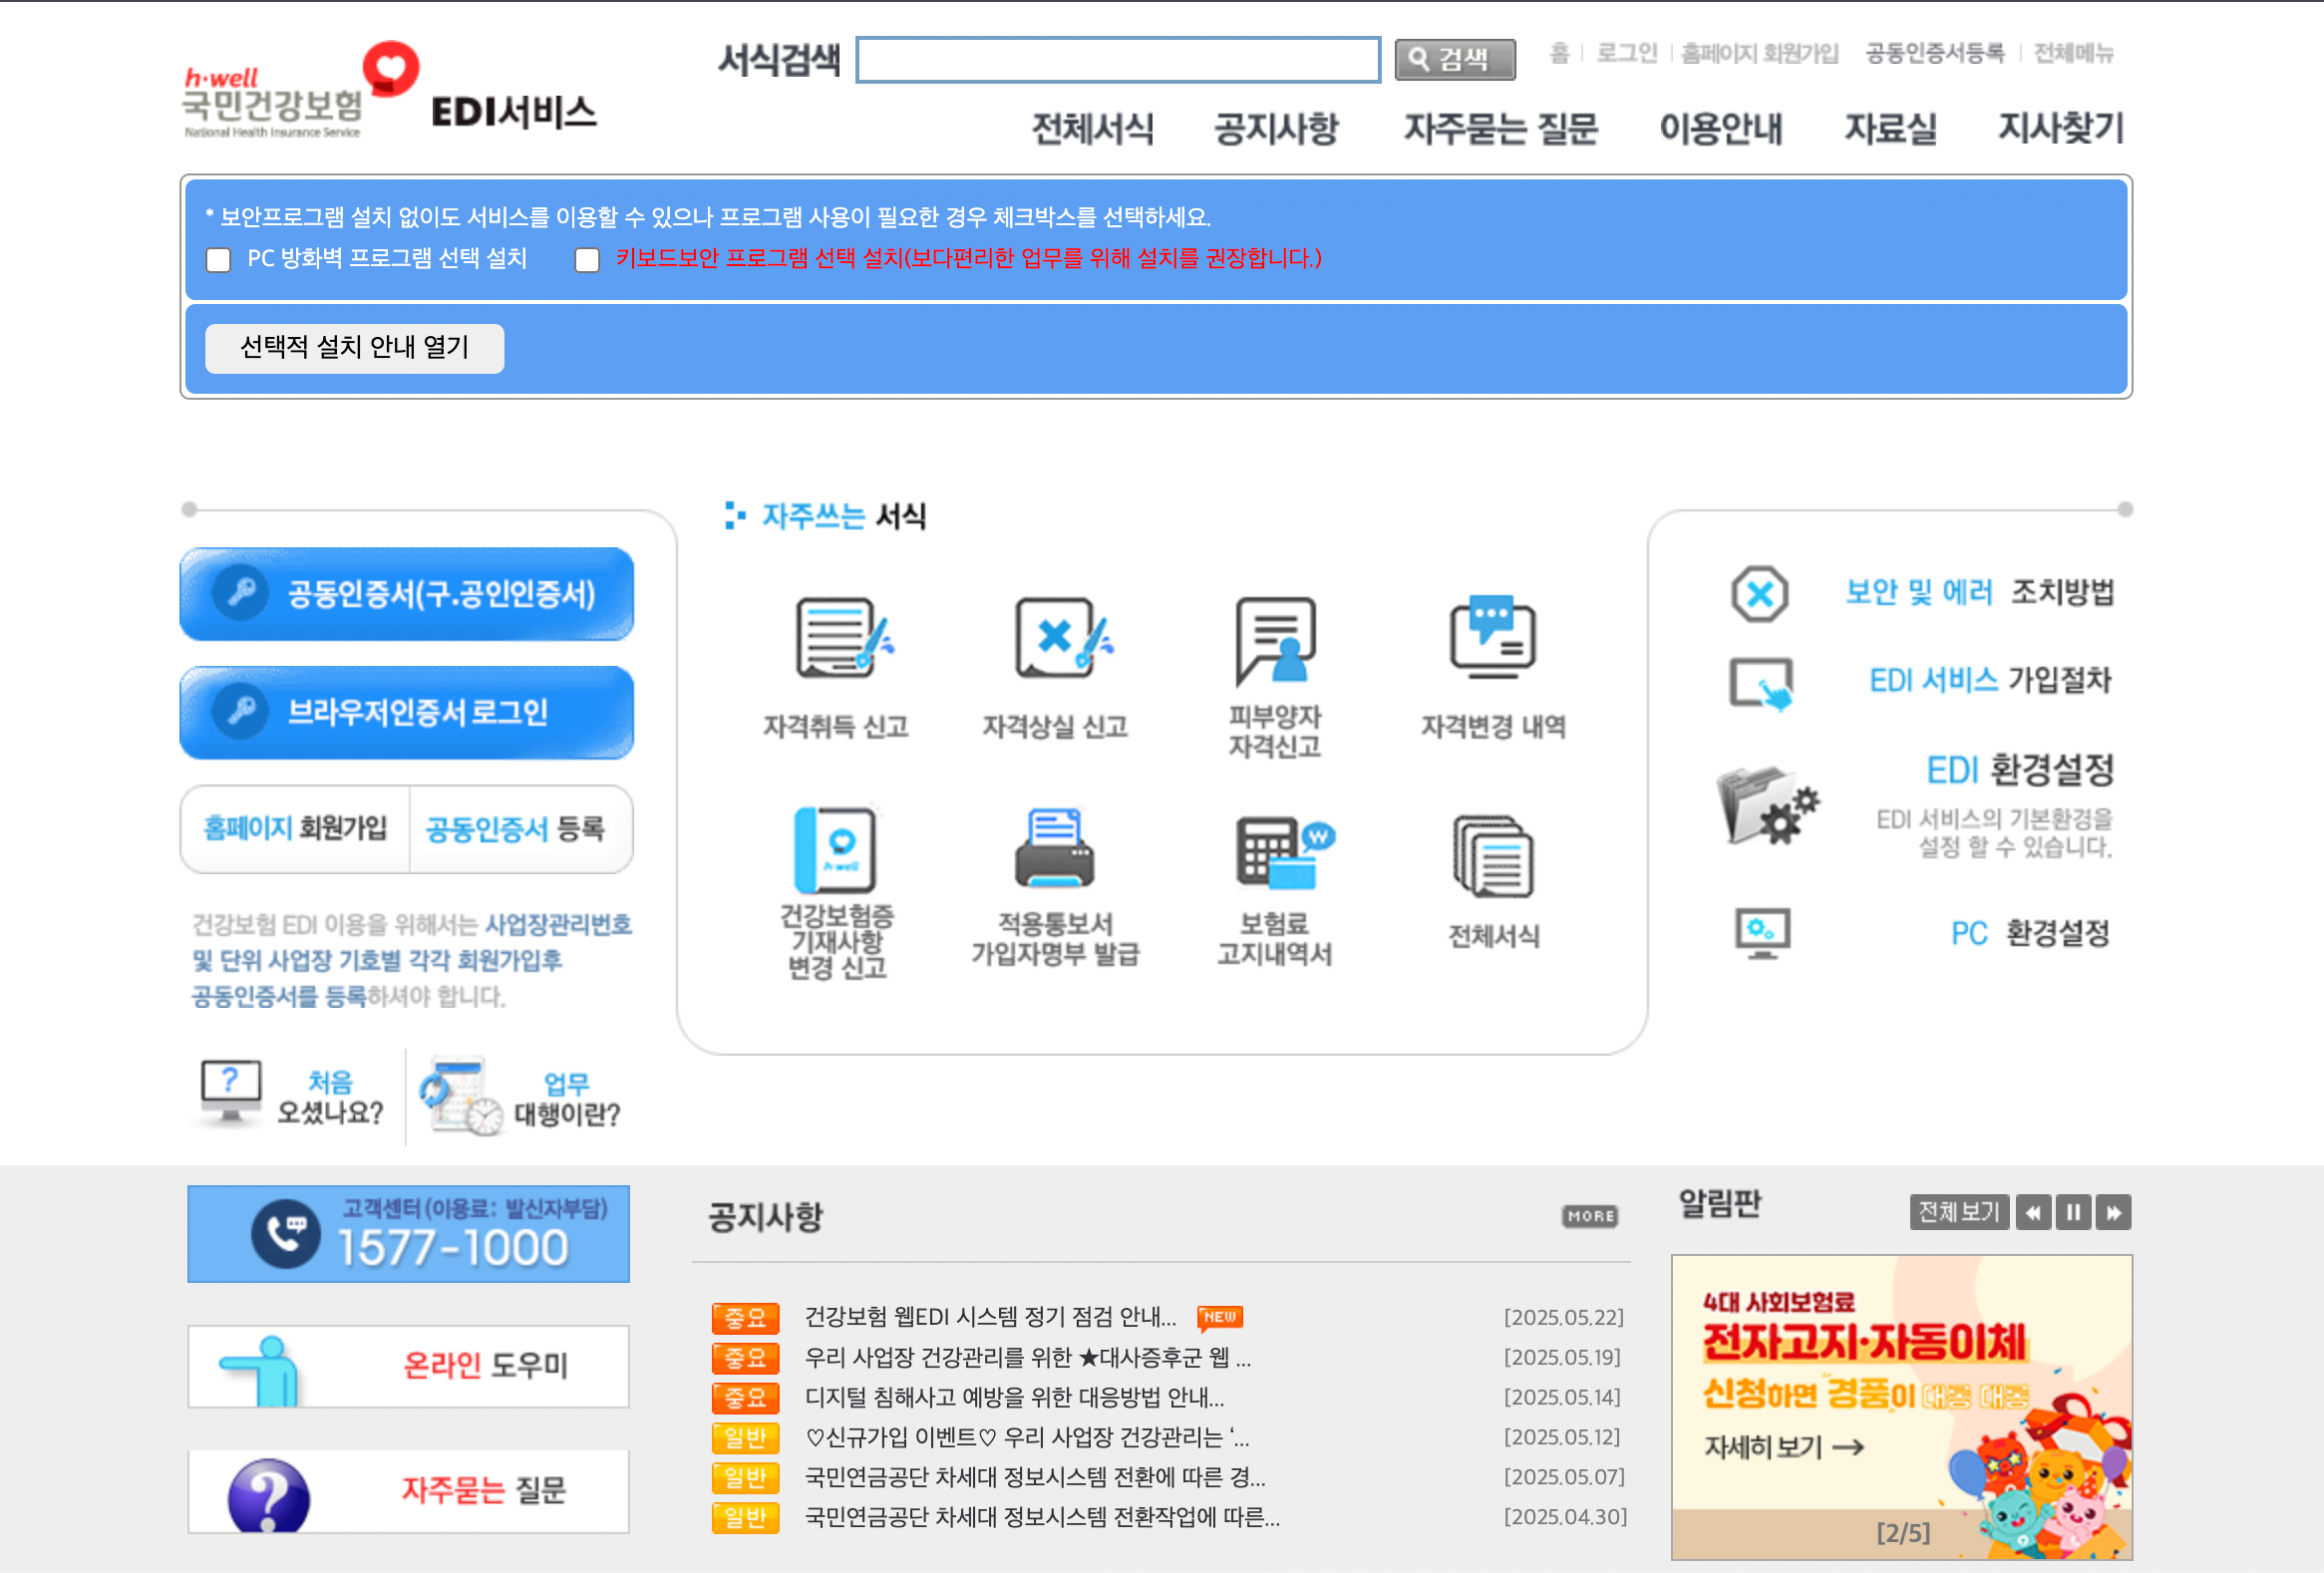Screen dimensions: 2324x1573
Task: Expand notices with the MORE button
Action: [x=1589, y=1216]
